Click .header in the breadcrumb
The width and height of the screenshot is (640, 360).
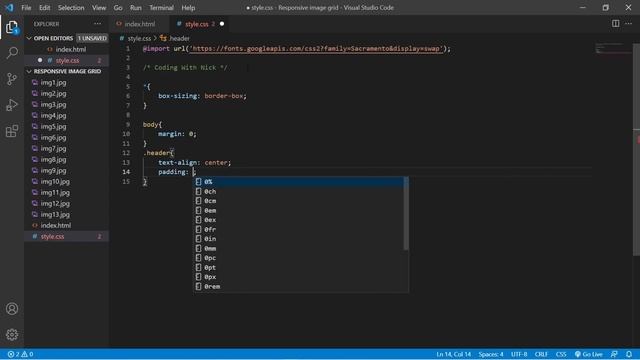pyautogui.click(x=179, y=38)
